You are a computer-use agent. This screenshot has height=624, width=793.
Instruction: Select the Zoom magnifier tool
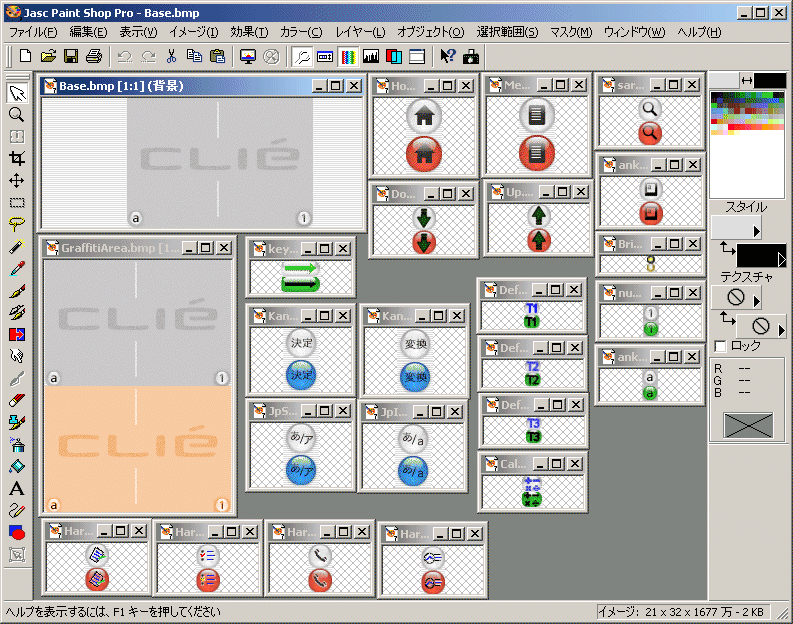pos(16,115)
